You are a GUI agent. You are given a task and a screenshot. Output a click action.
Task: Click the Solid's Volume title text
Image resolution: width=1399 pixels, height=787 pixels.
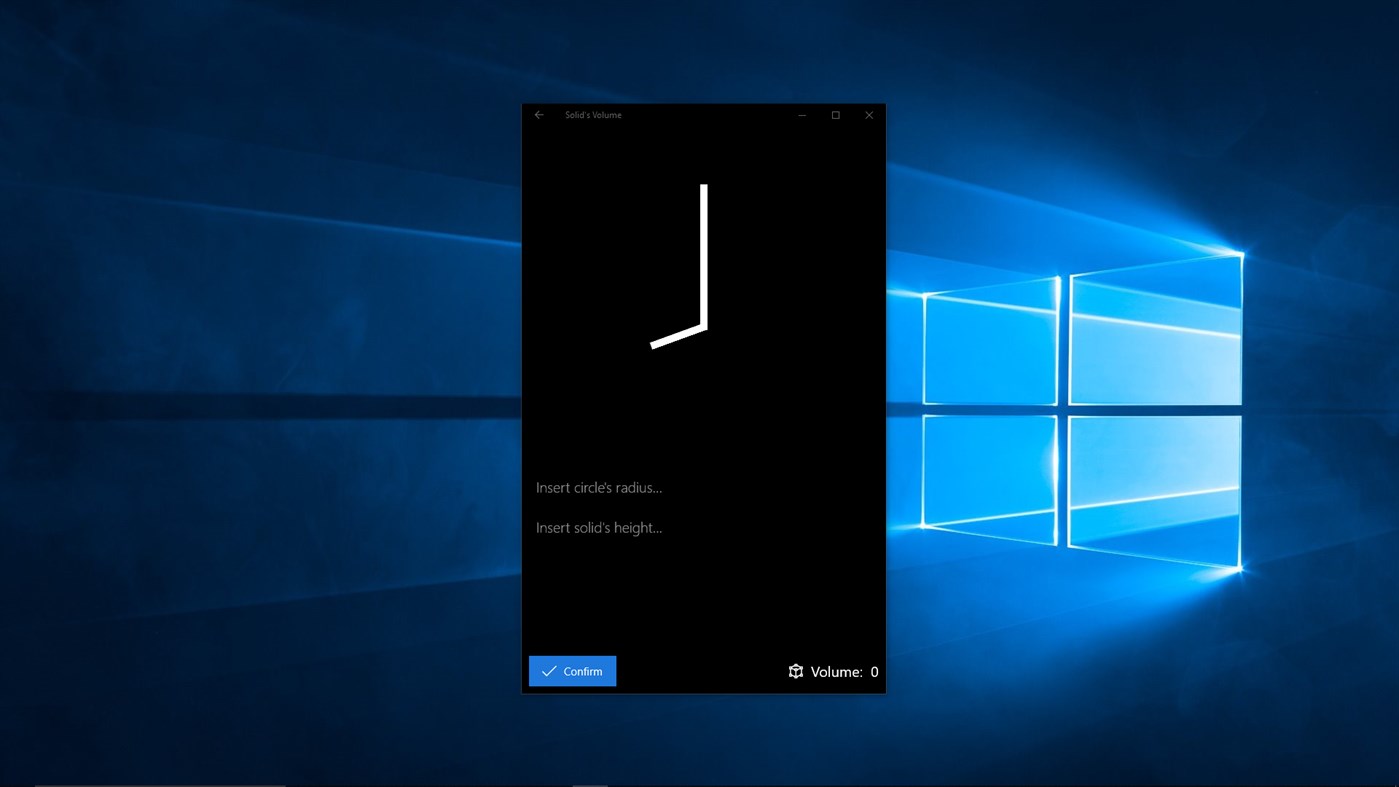coord(592,114)
